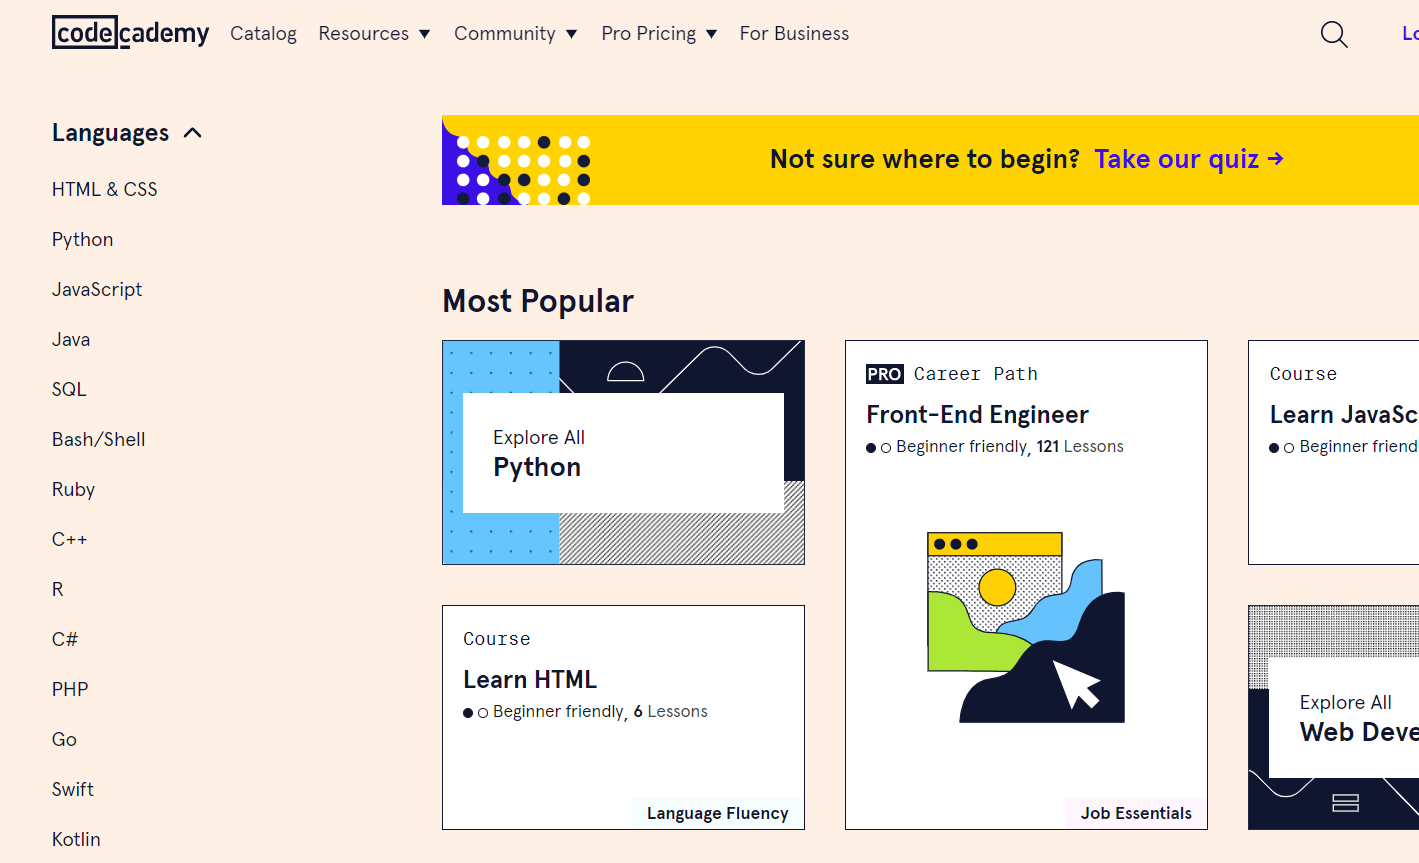Click the Job Essentials tag on Front-End Engineer
This screenshot has height=863, width=1419.
click(1135, 813)
